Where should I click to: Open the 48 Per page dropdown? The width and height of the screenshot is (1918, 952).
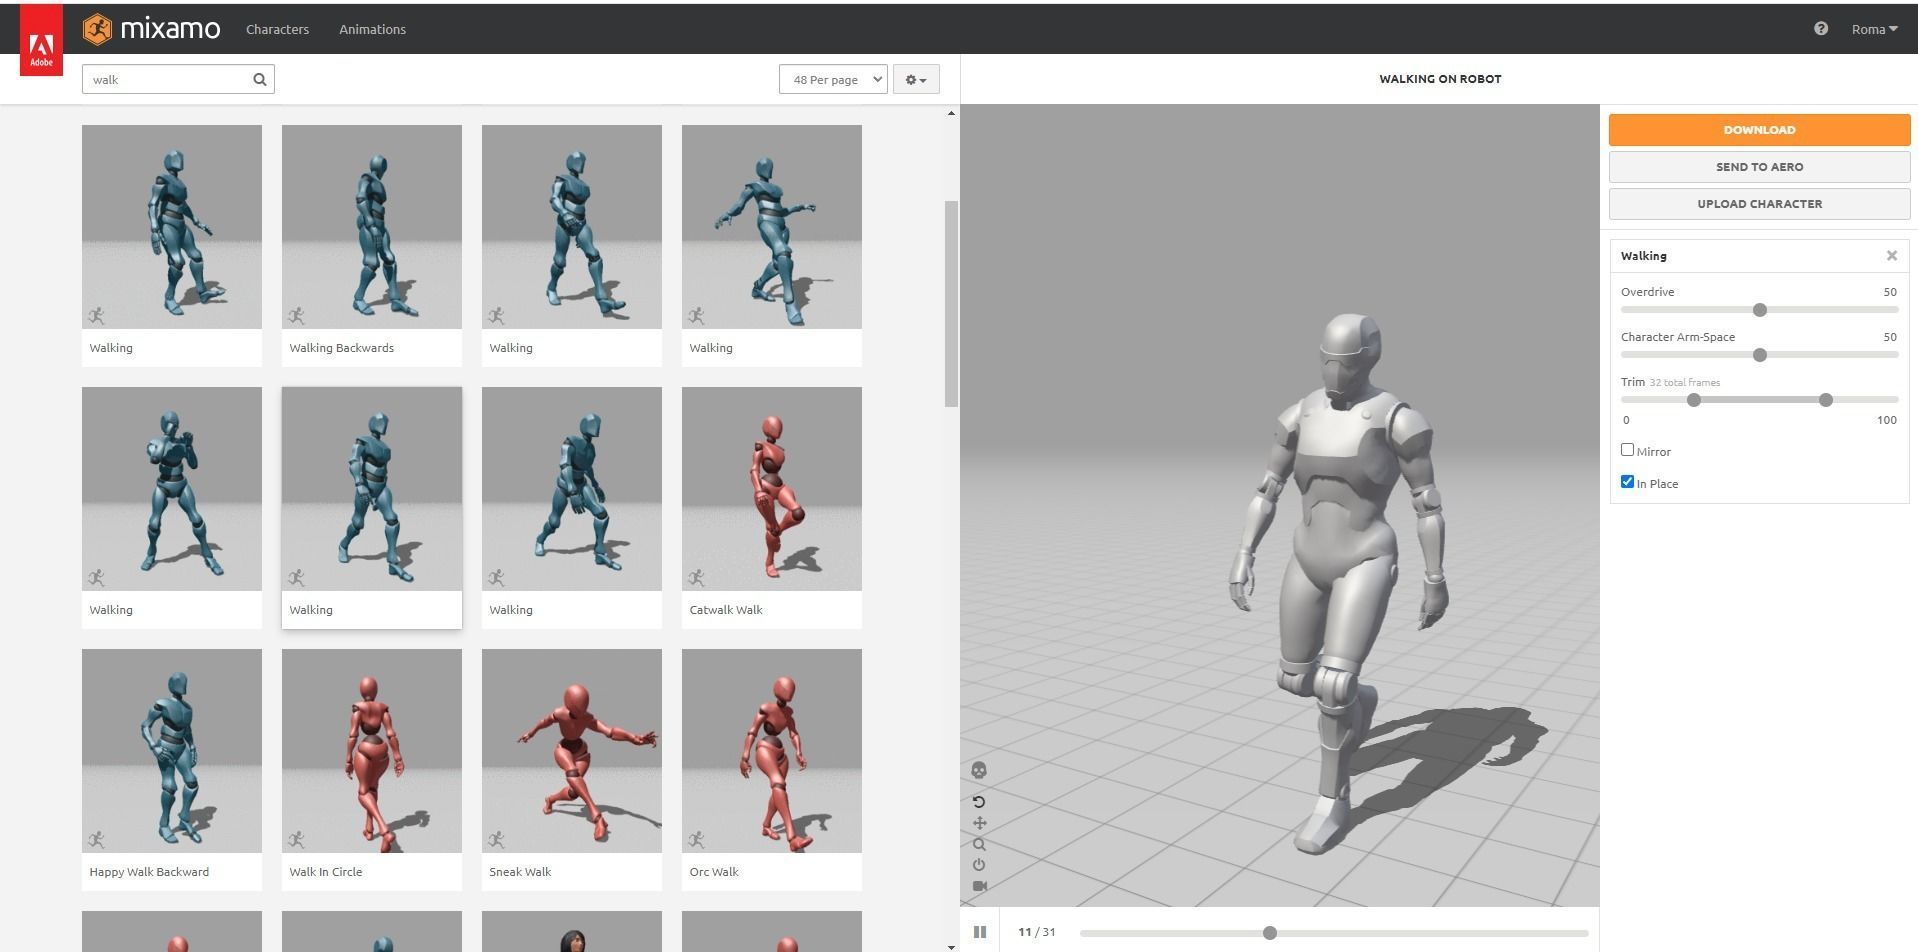(833, 79)
